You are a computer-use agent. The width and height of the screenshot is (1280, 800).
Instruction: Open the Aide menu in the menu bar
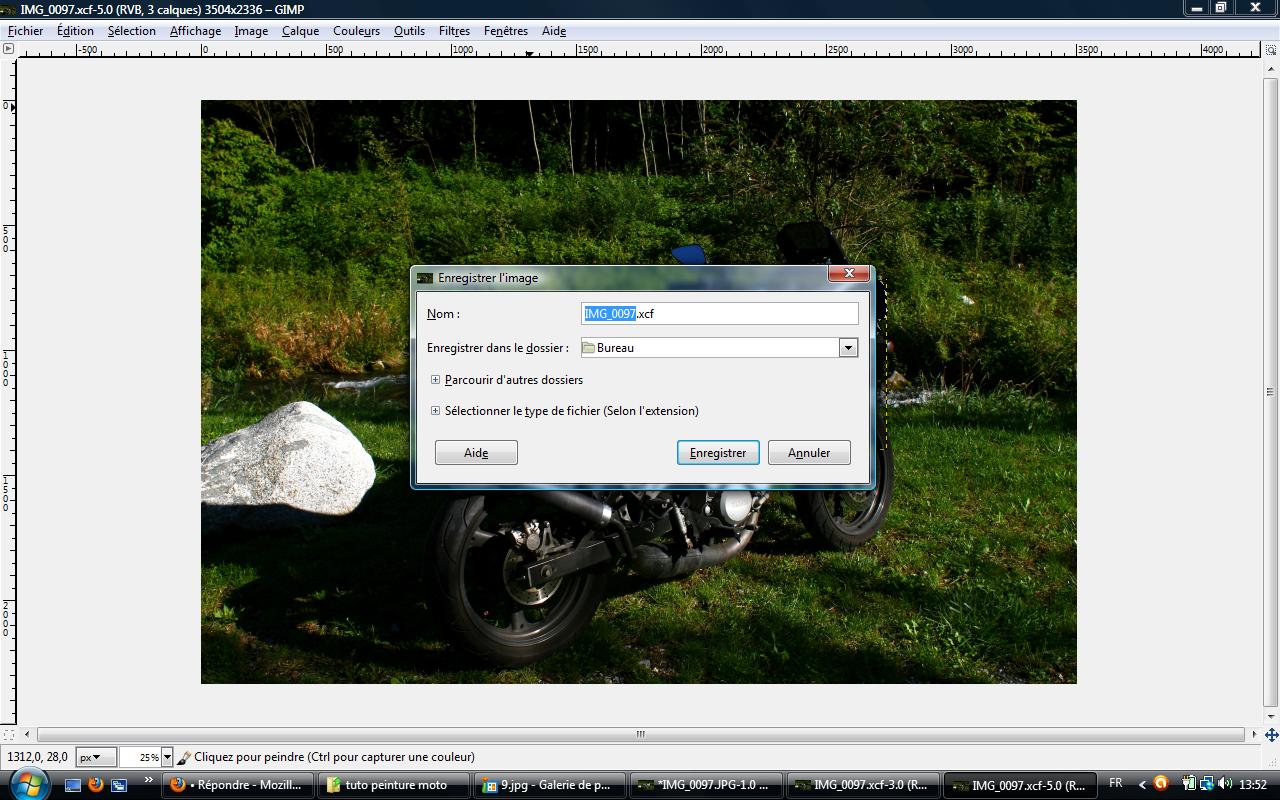tap(554, 31)
